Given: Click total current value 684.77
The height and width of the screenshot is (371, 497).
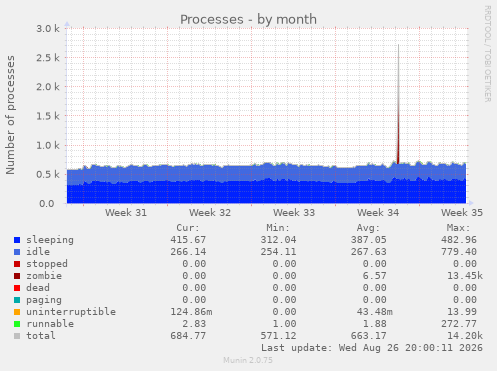Looking at the screenshot, I should [188, 336].
